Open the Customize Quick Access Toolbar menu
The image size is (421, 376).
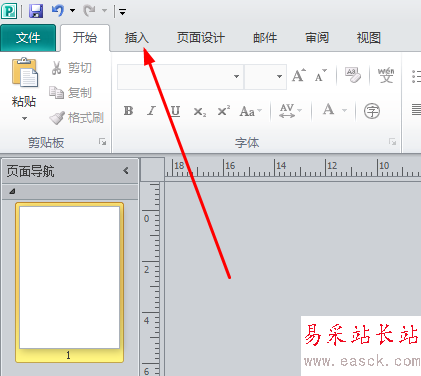122,12
